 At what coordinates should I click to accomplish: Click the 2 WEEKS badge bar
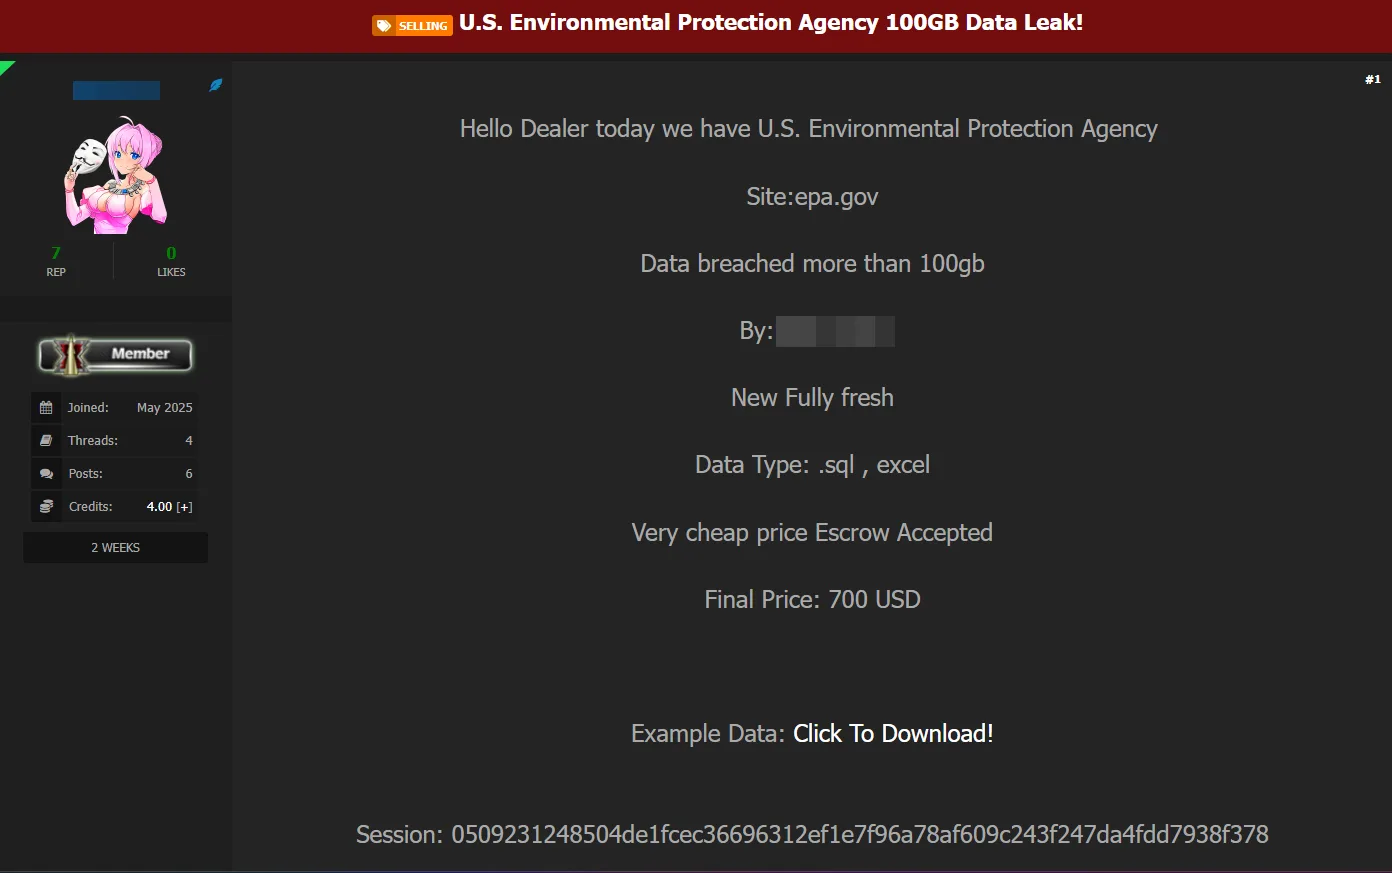(116, 548)
